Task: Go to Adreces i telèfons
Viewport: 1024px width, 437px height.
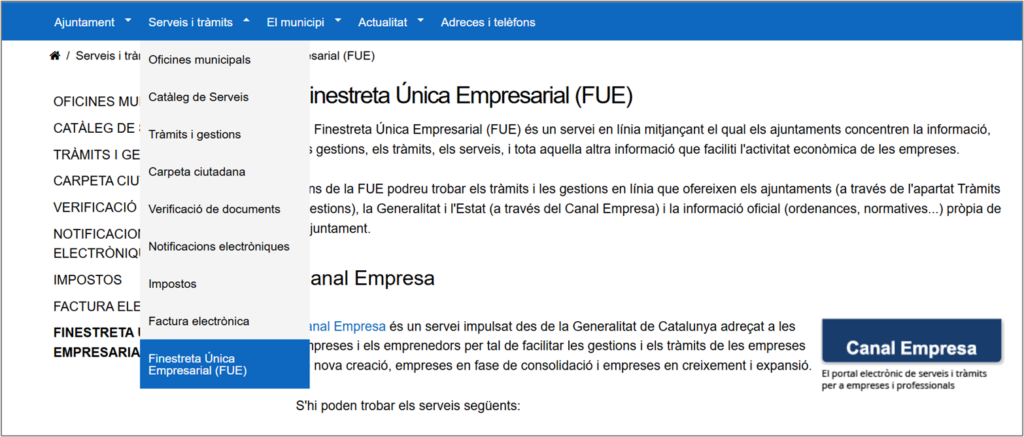Action: [488, 22]
